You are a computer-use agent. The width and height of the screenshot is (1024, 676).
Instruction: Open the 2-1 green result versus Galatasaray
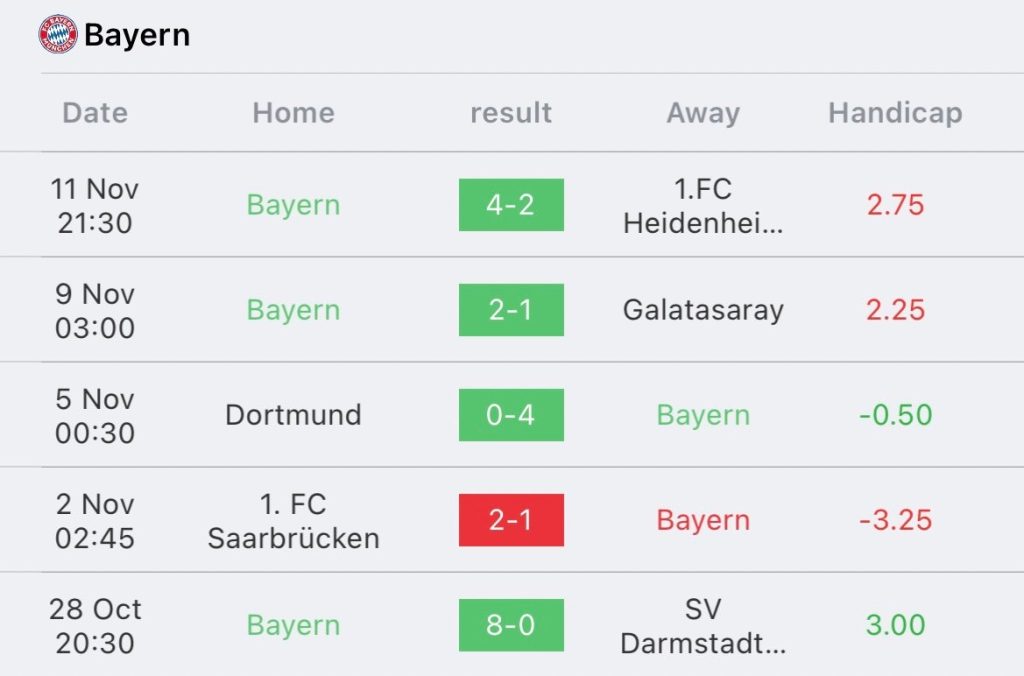(x=511, y=310)
